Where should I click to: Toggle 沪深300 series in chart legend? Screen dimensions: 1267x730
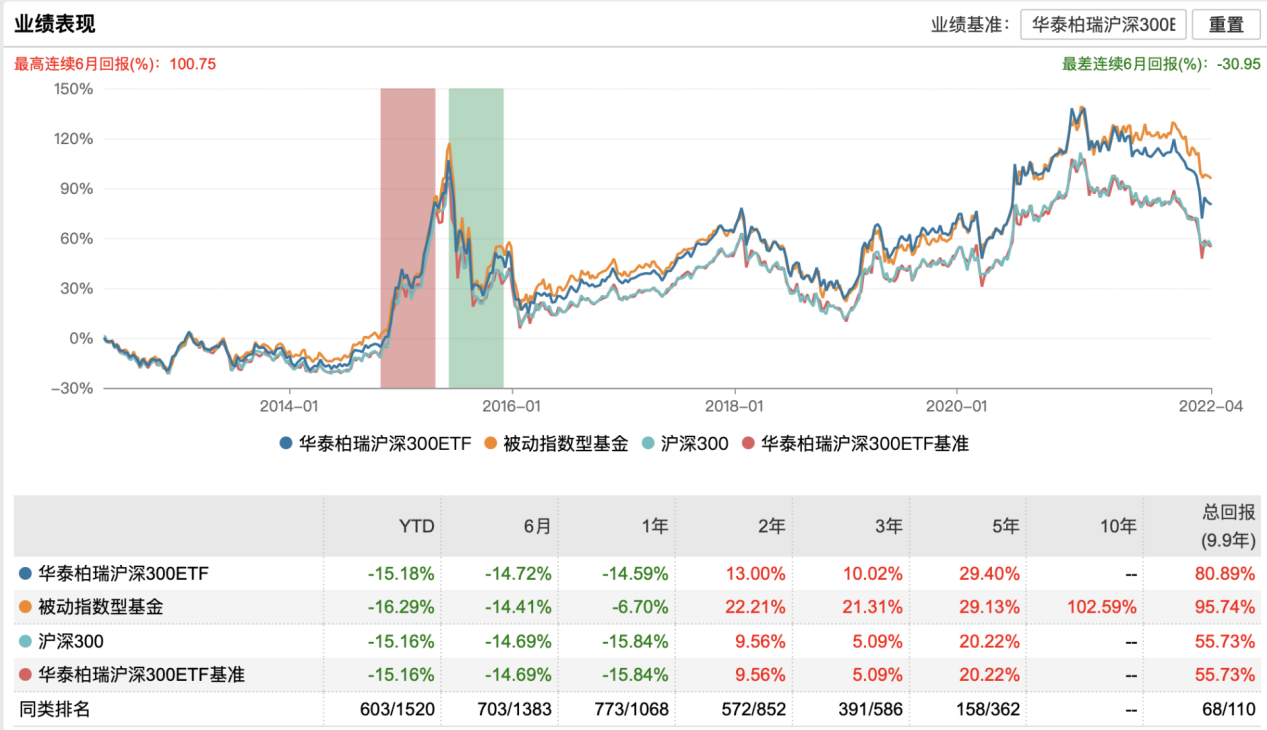point(686,443)
